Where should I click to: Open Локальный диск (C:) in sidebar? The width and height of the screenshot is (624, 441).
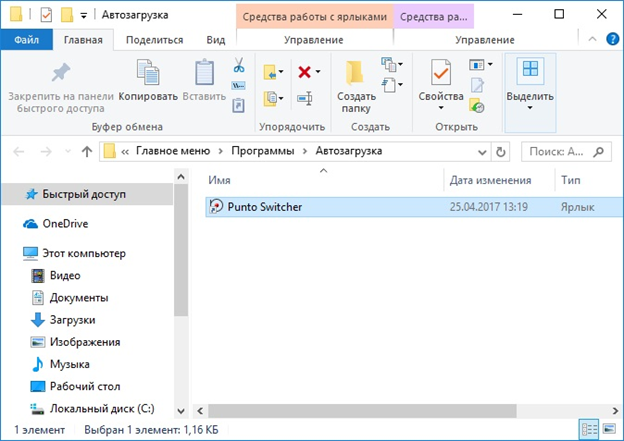coord(102,409)
